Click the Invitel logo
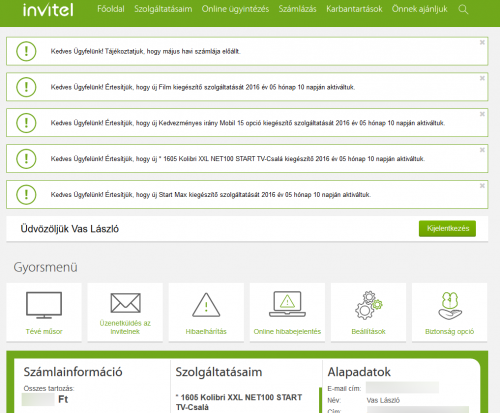 (48, 10)
